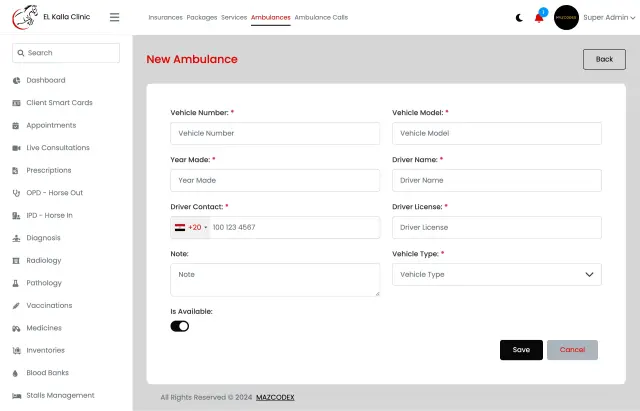Open Client Smart Cards in the sidebar

59,103
